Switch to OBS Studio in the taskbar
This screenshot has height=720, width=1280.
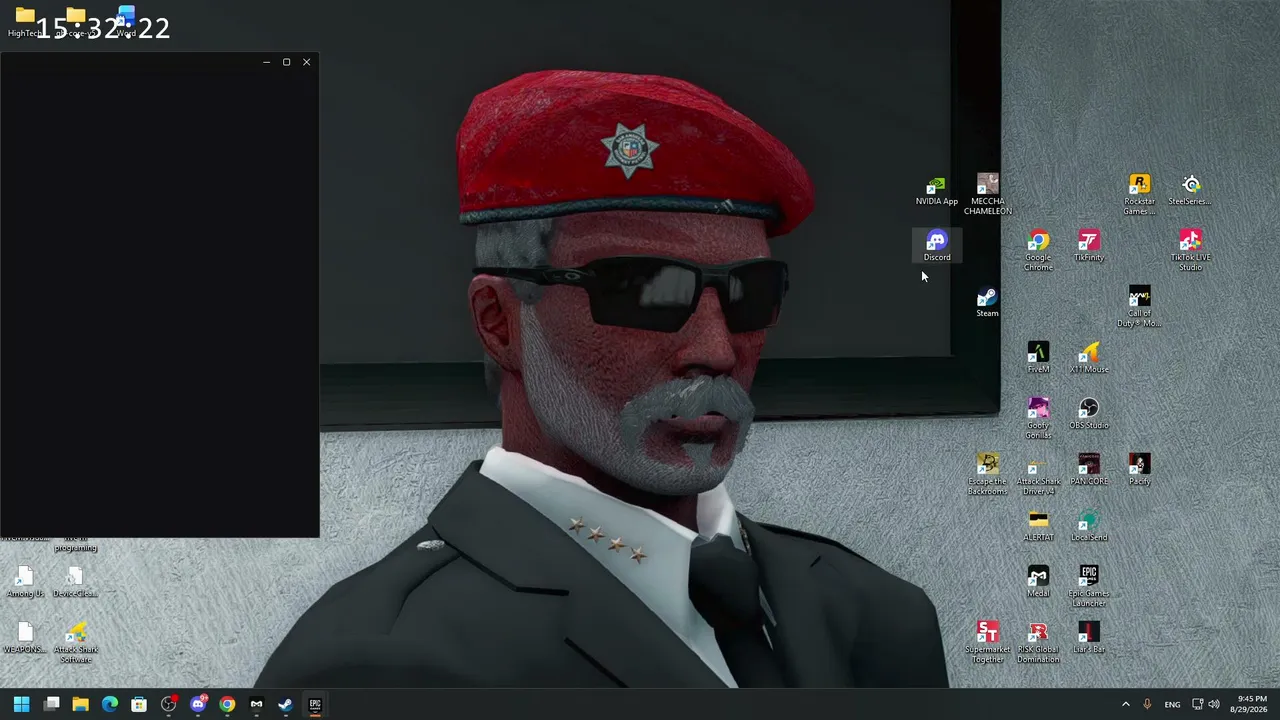click(x=169, y=704)
